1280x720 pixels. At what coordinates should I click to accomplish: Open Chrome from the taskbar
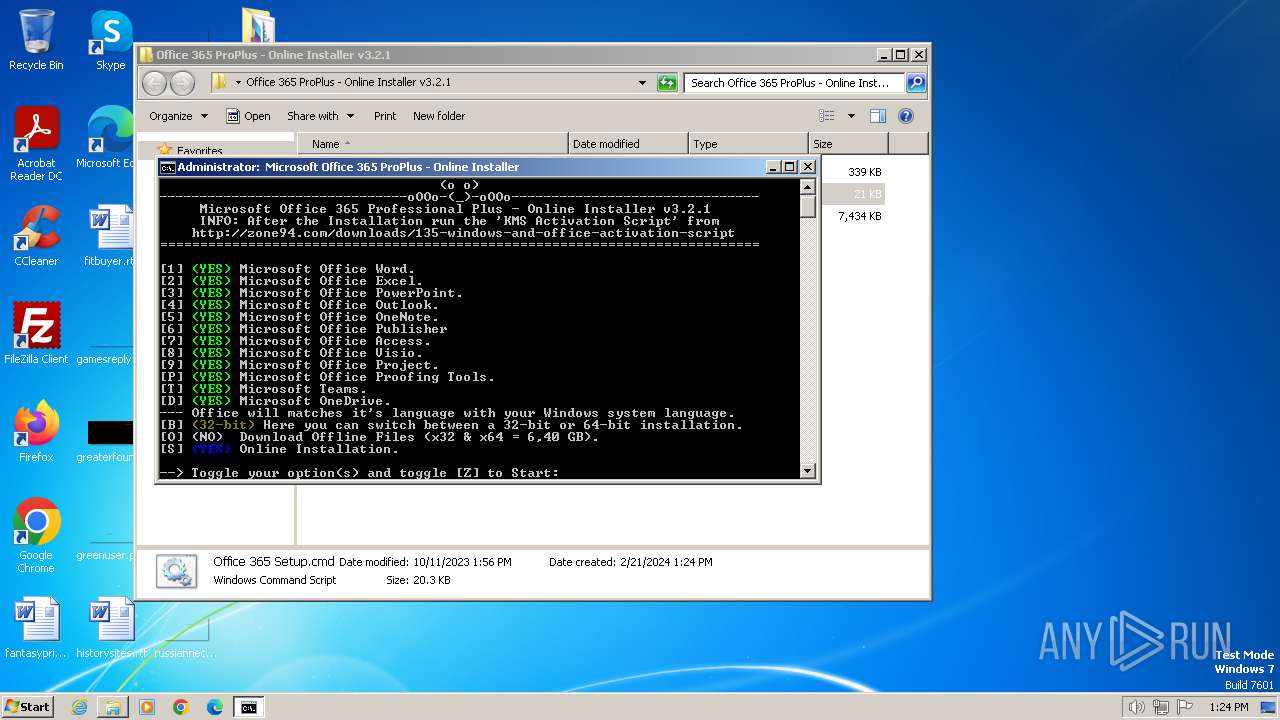181,707
